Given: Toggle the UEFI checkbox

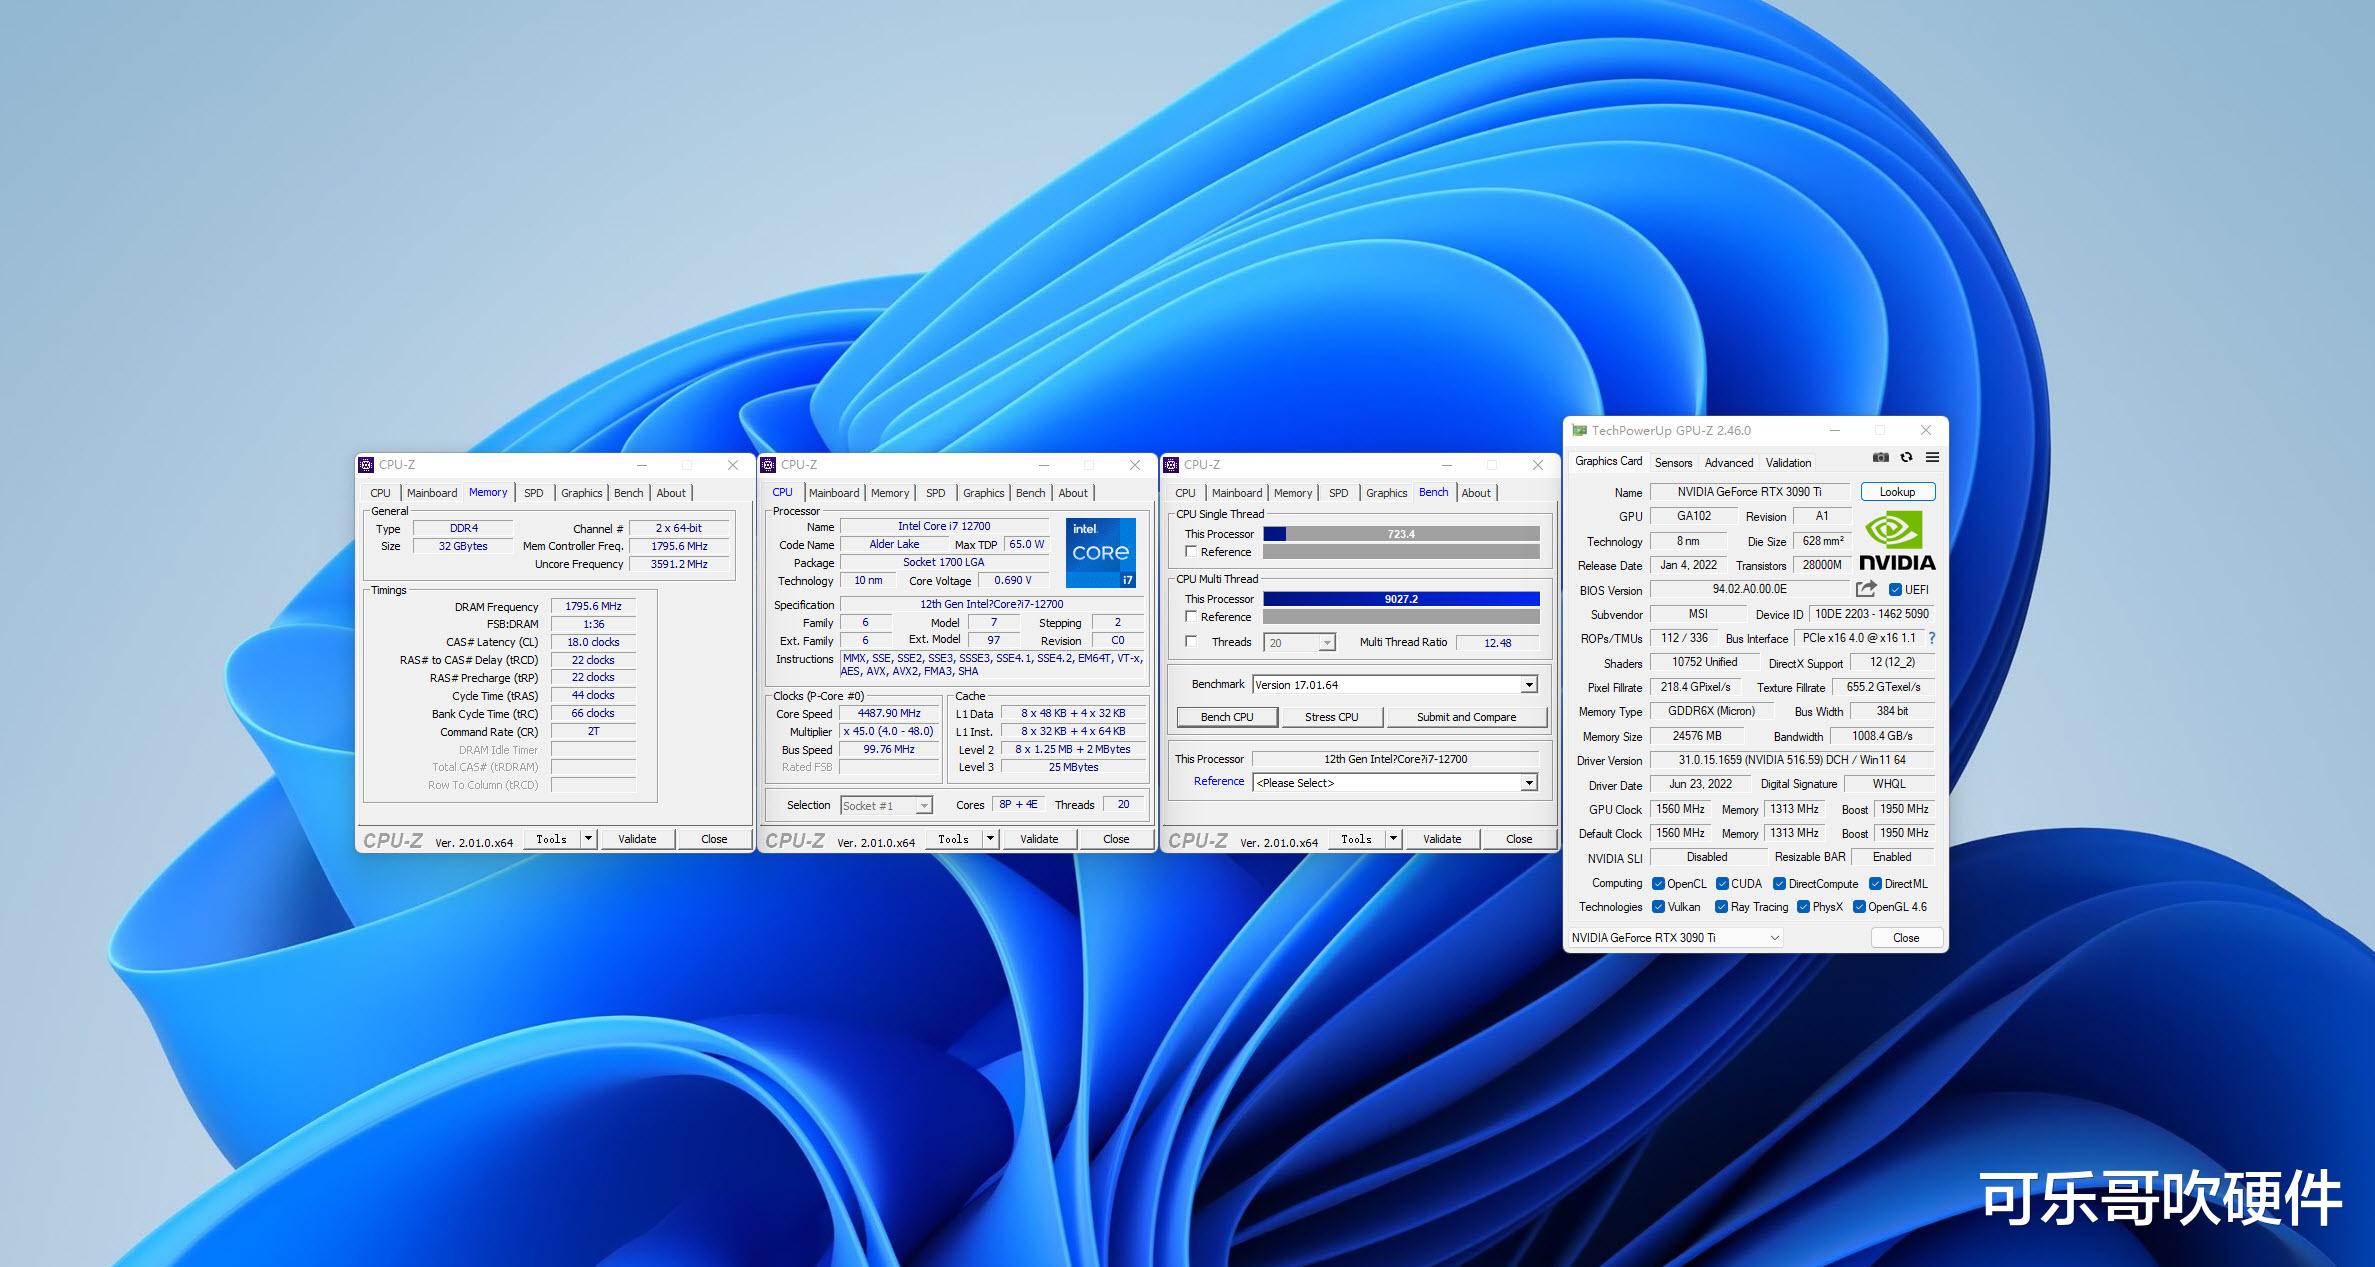Looking at the screenshot, I should (x=1895, y=590).
